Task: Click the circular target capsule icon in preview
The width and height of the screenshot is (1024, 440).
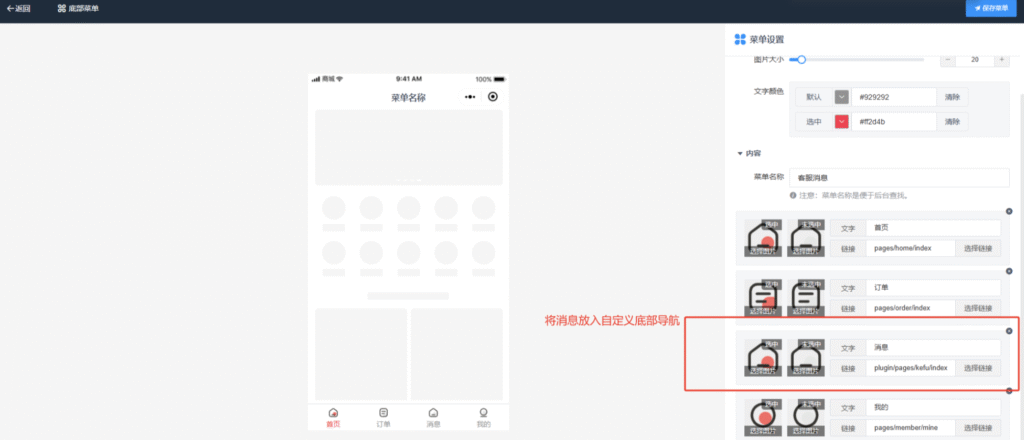Action: (x=492, y=97)
